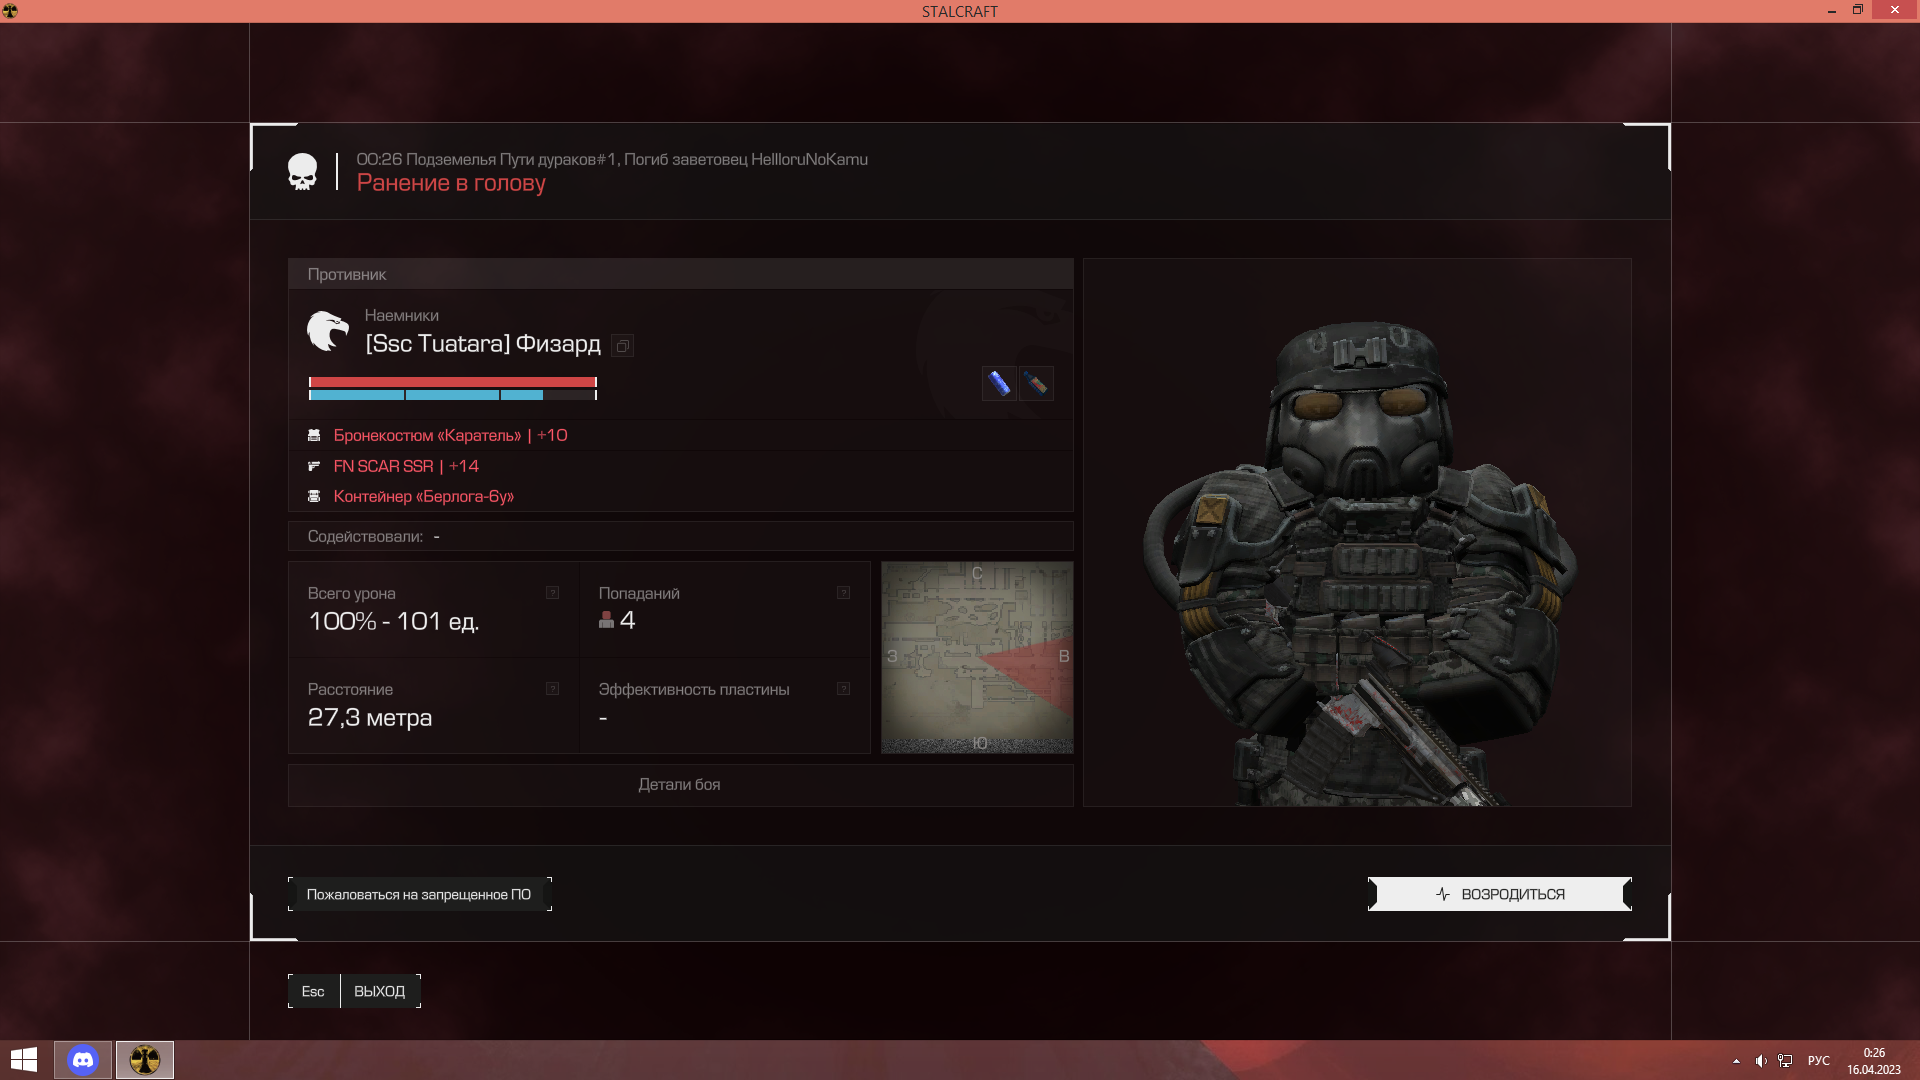Click the minimap with red view cone

(x=977, y=657)
